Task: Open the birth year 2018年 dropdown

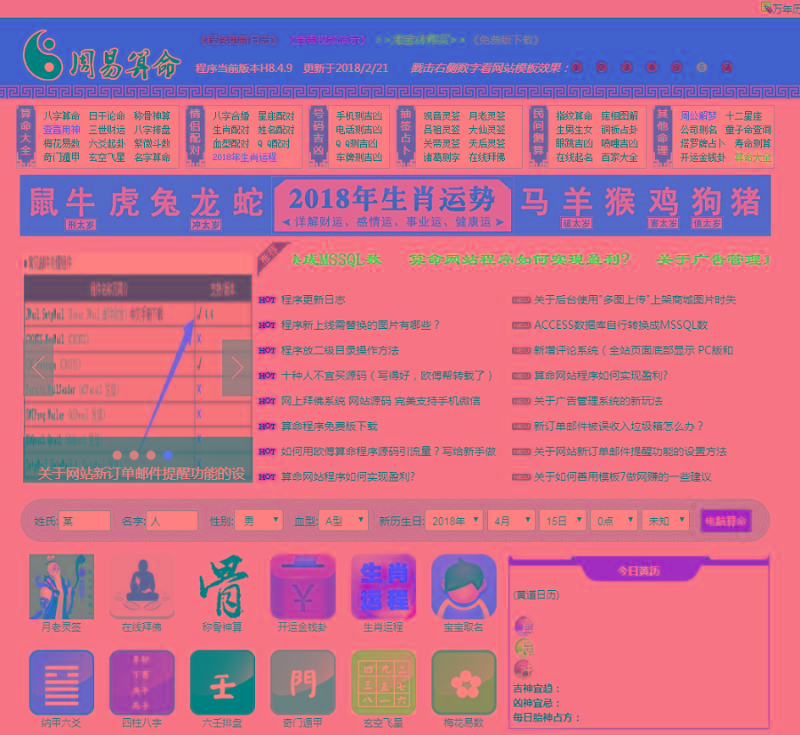Action: (x=452, y=520)
